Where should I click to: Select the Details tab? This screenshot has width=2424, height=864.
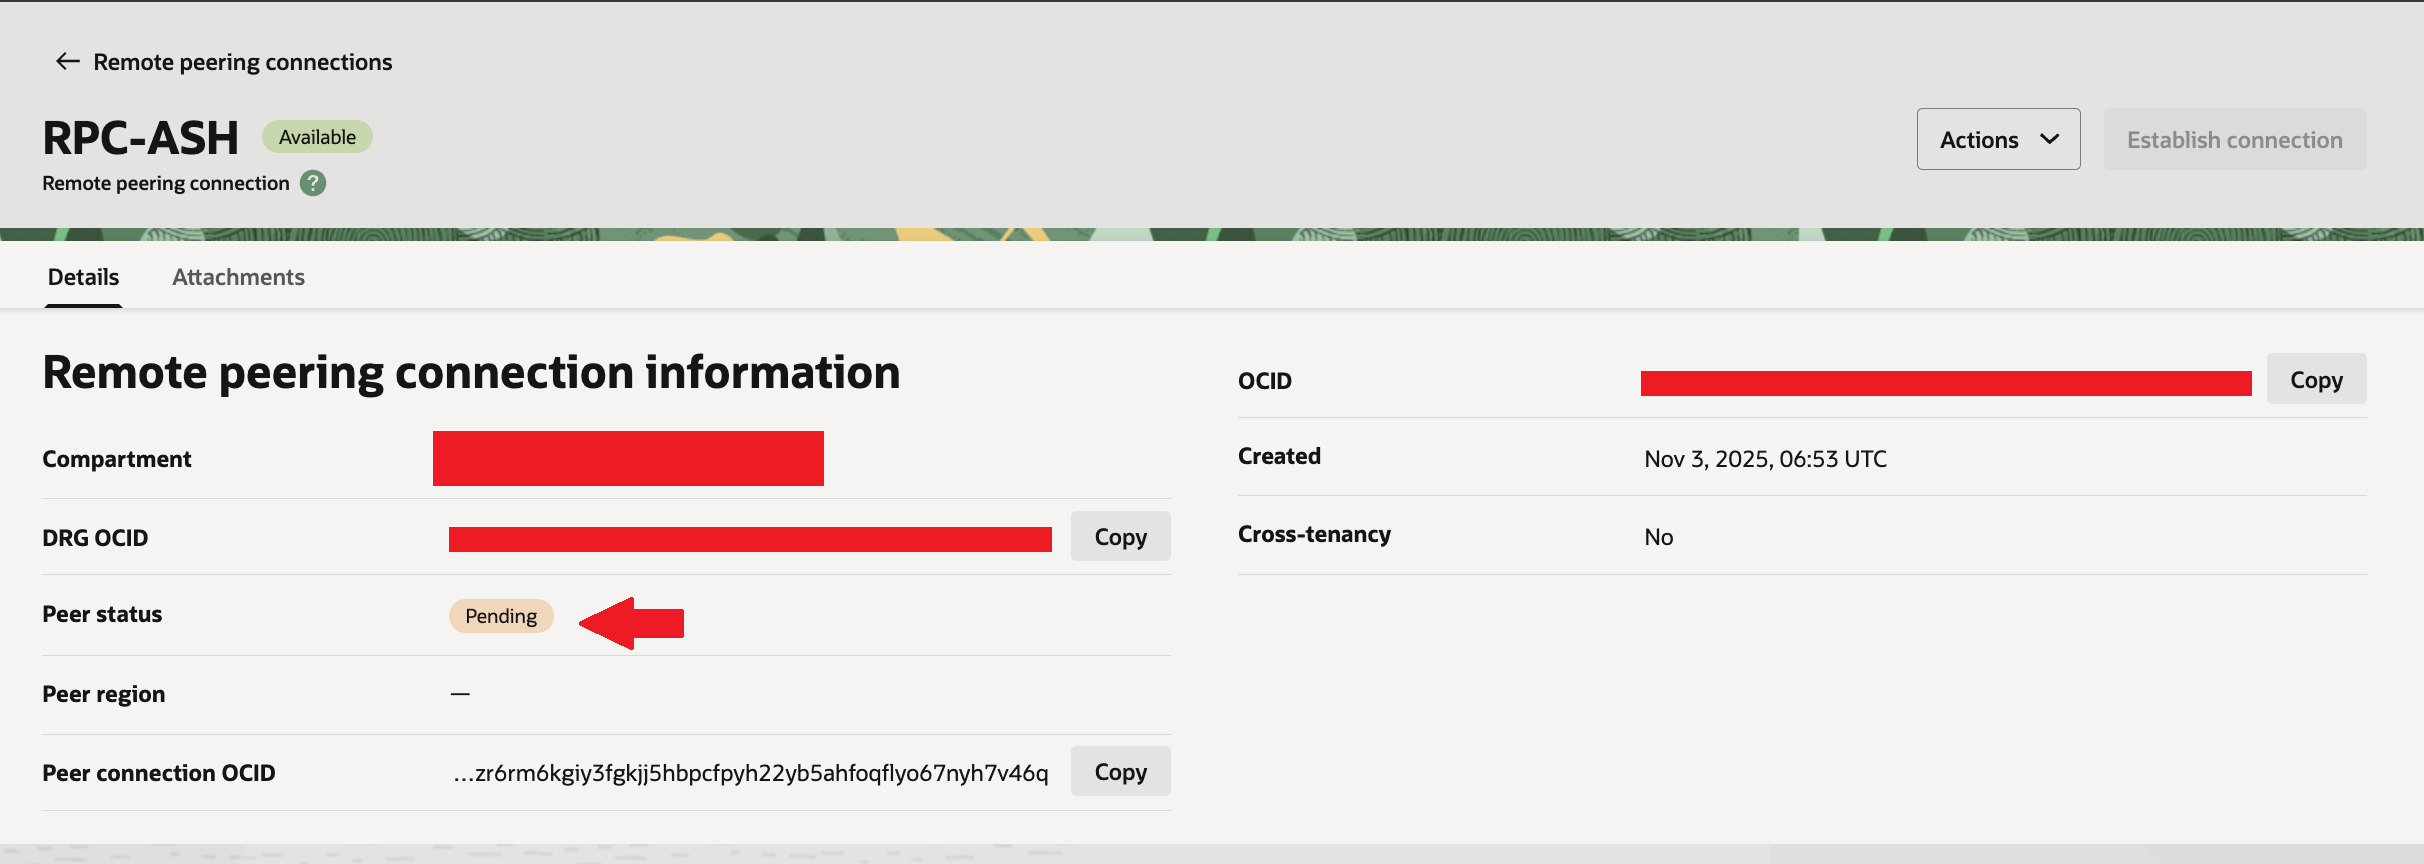coord(83,277)
